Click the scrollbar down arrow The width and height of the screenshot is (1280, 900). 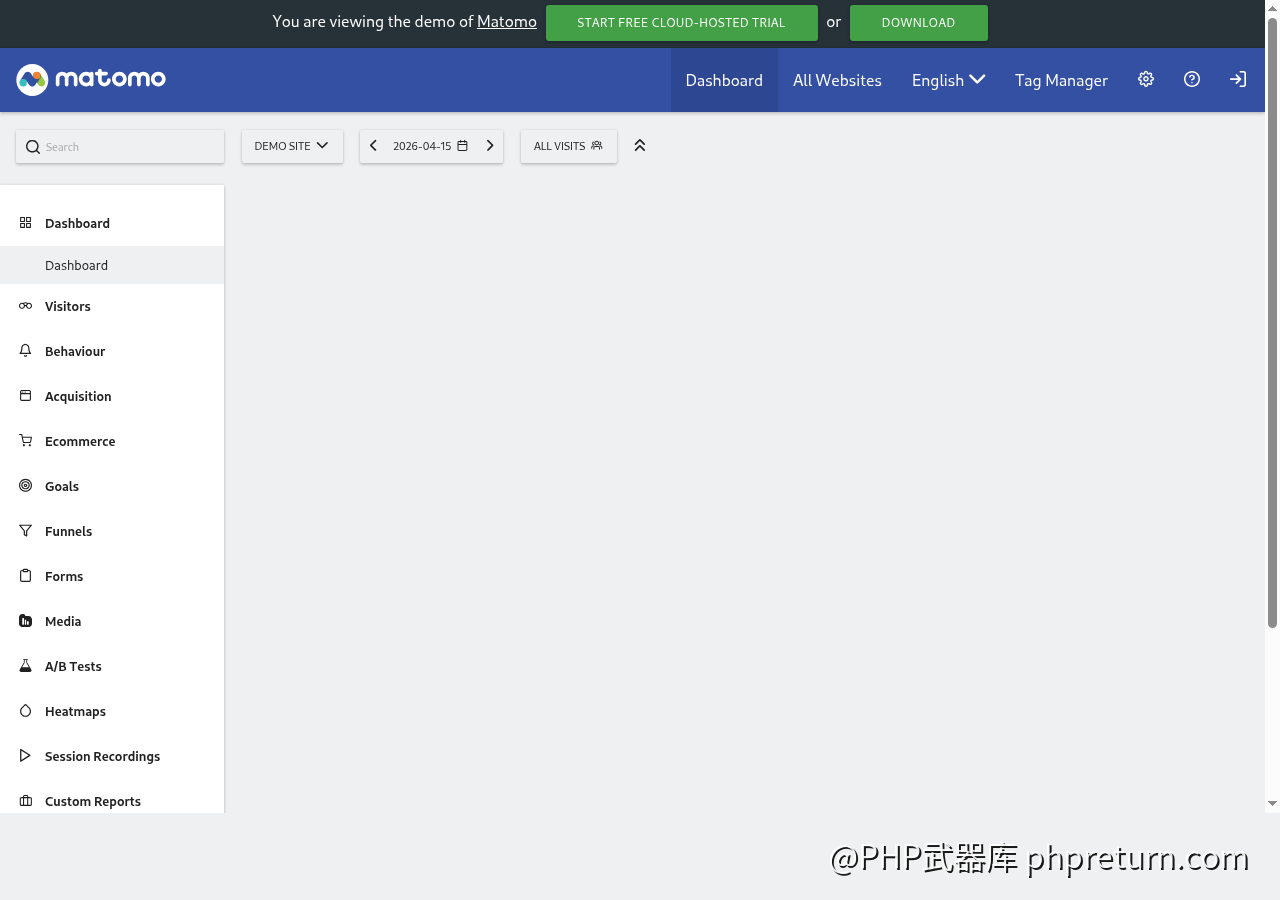pyautogui.click(x=1272, y=804)
